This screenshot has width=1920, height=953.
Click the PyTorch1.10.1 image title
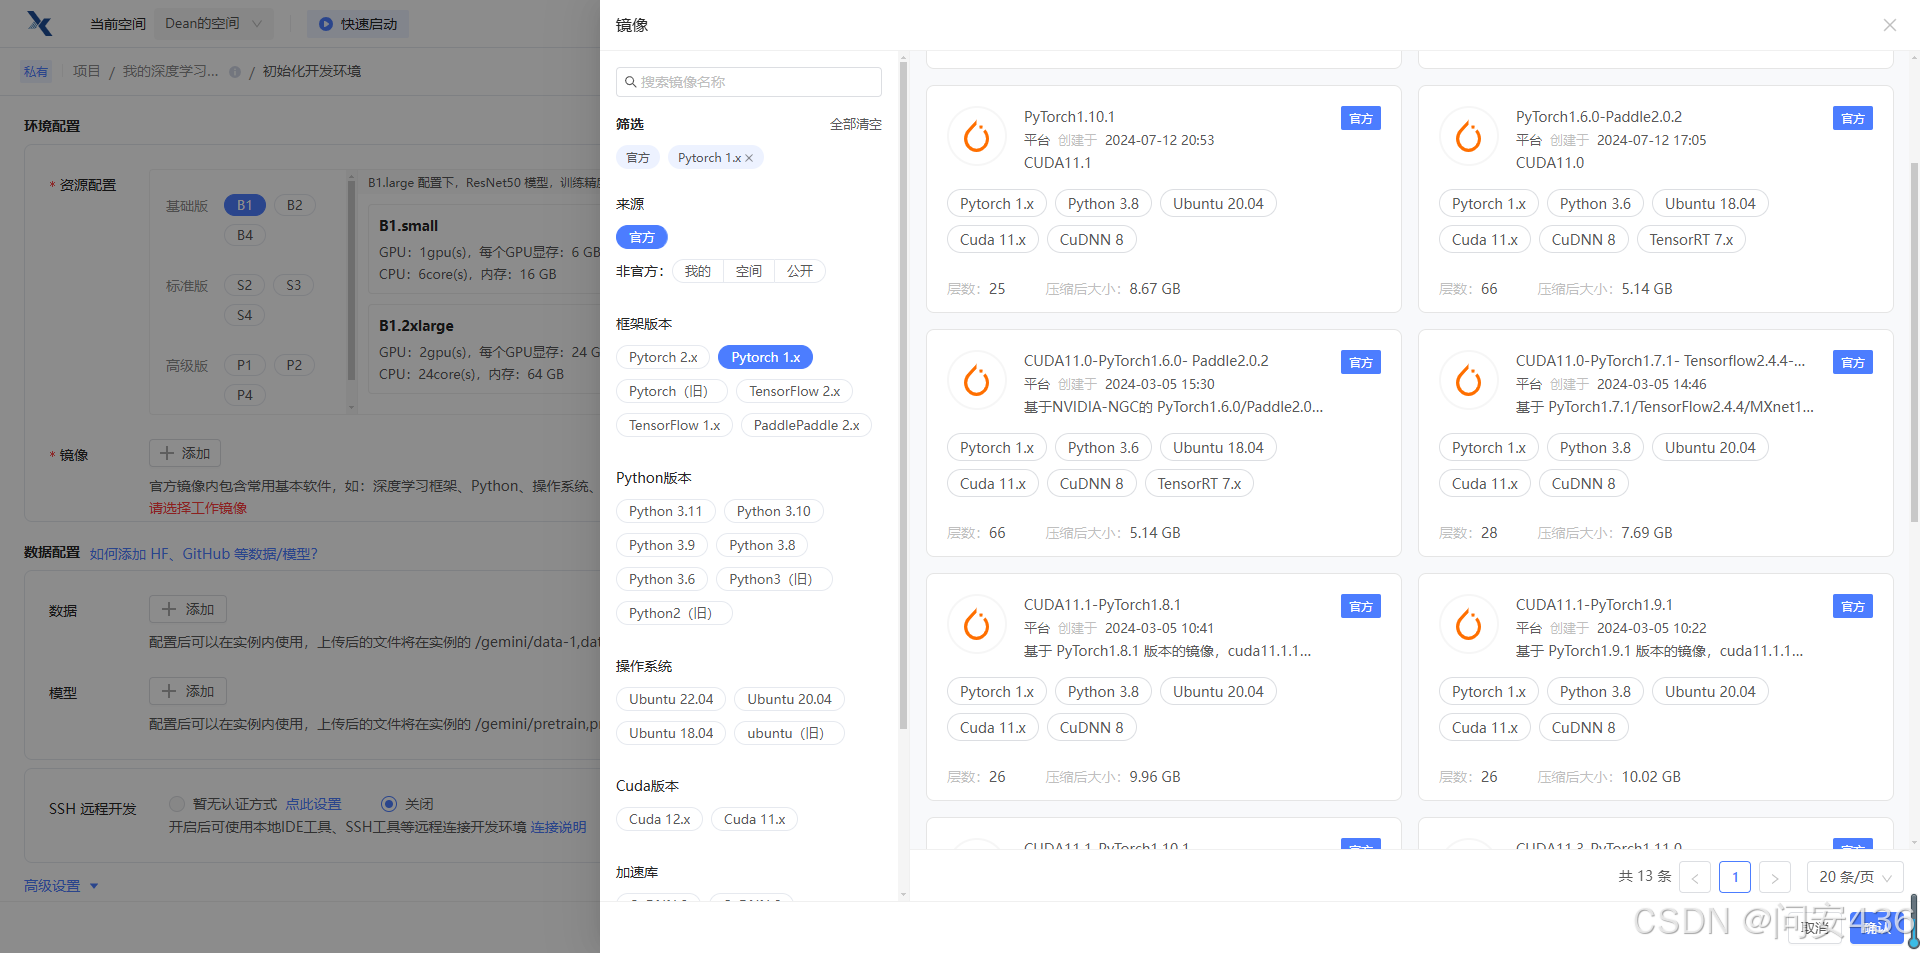[x=1069, y=117]
